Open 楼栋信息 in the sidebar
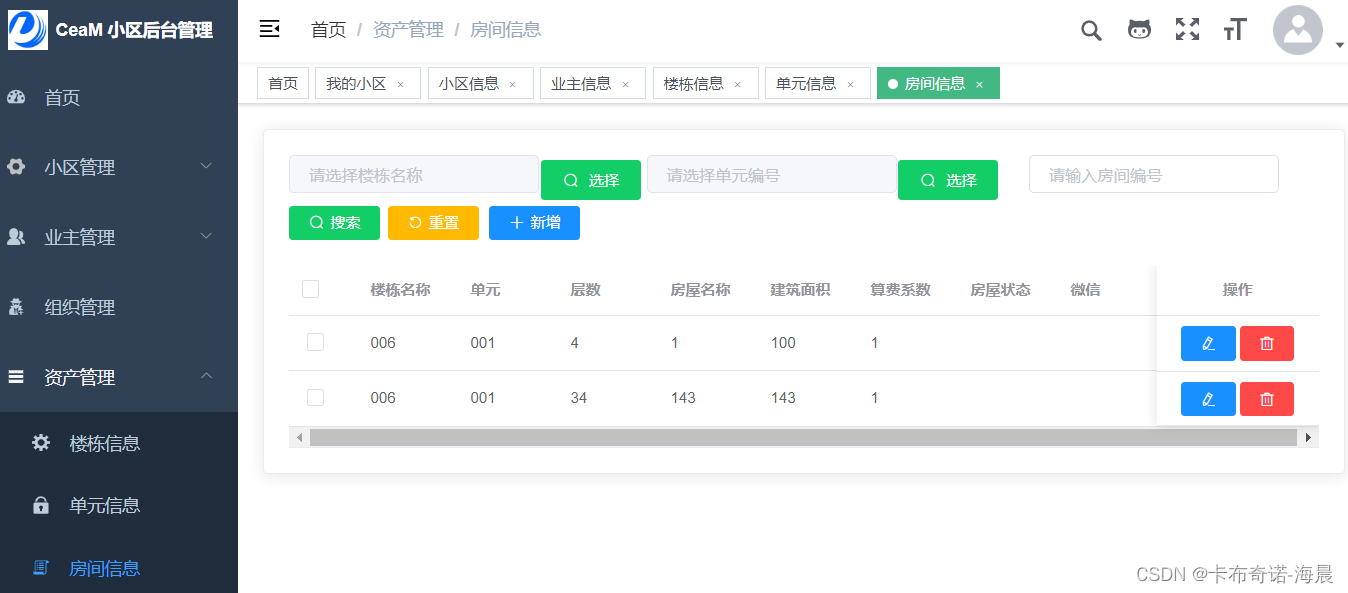The width and height of the screenshot is (1348, 593). 119,443
